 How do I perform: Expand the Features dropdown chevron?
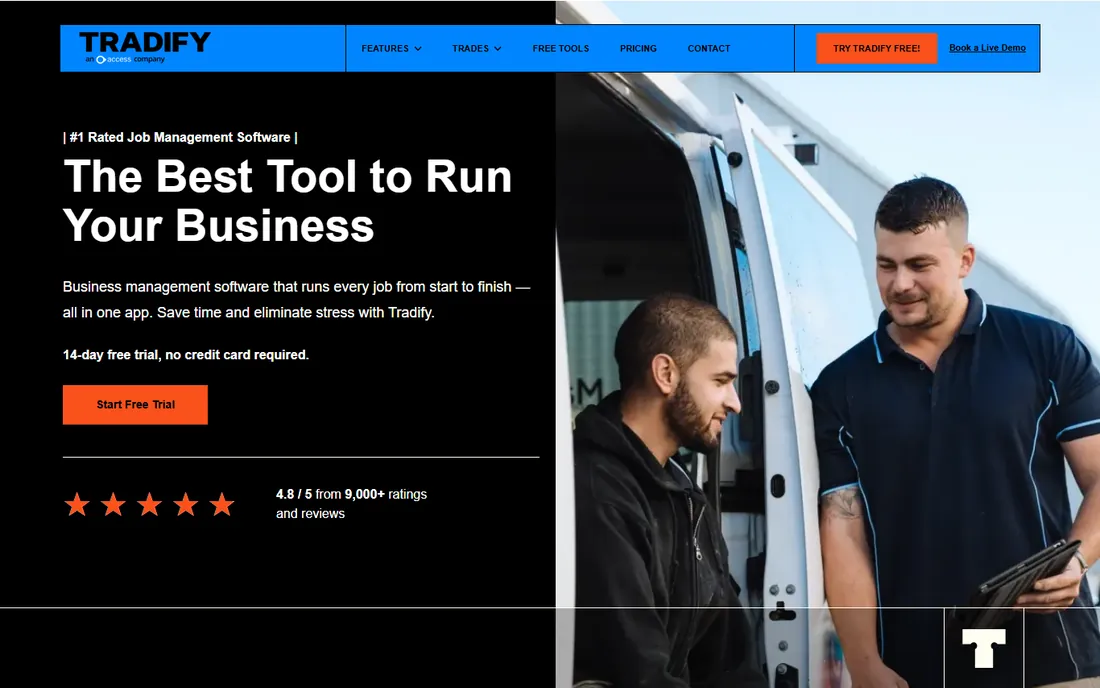[418, 48]
